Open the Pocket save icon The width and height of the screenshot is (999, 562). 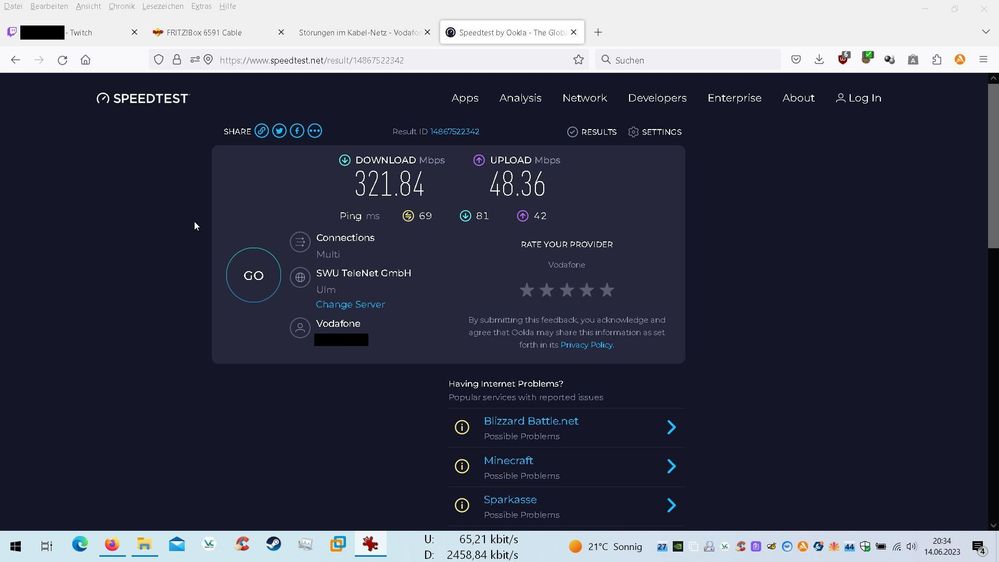[x=796, y=60]
